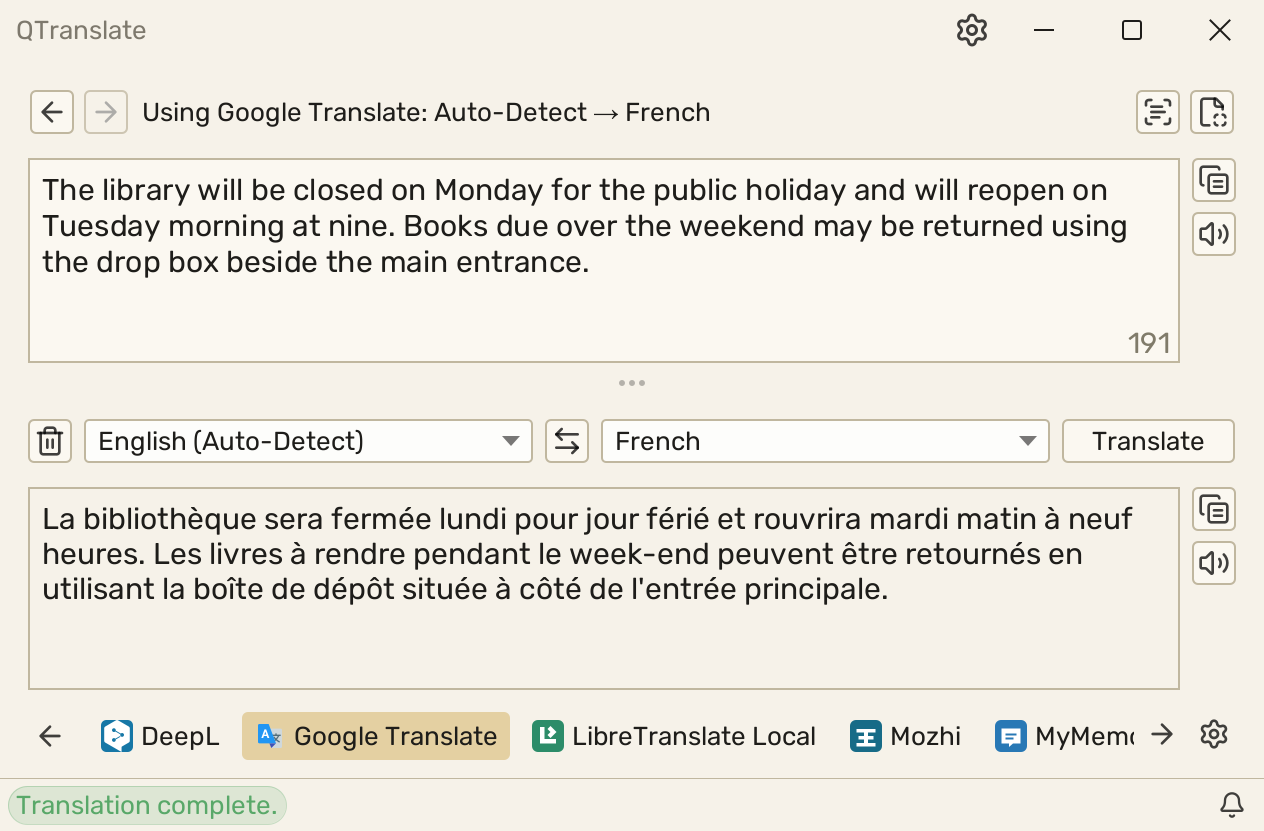The width and height of the screenshot is (1264, 831).
Task: Open settings gear in title bar
Action: [x=971, y=30]
